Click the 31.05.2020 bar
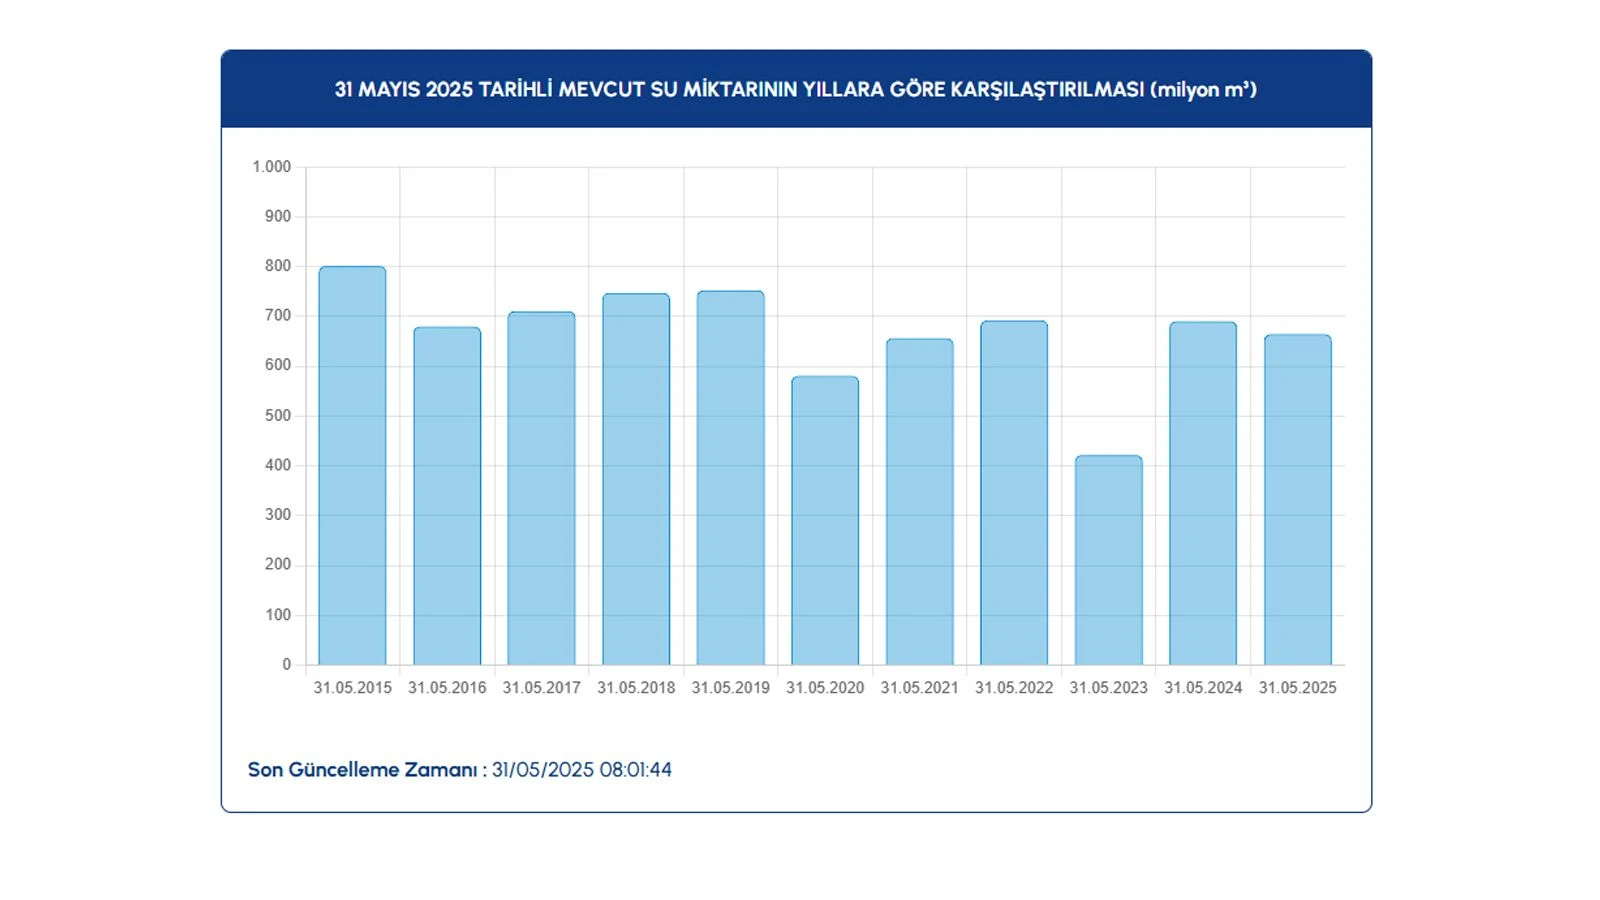 [825, 520]
